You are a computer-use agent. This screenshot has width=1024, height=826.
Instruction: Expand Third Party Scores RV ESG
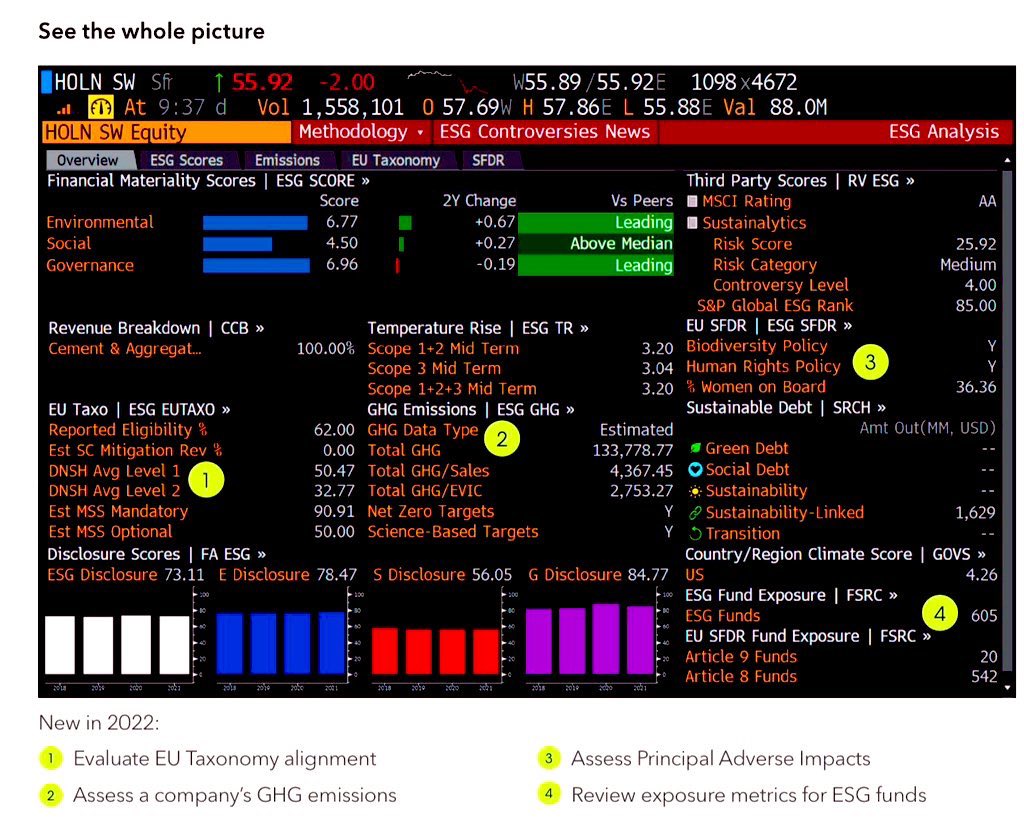point(800,181)
